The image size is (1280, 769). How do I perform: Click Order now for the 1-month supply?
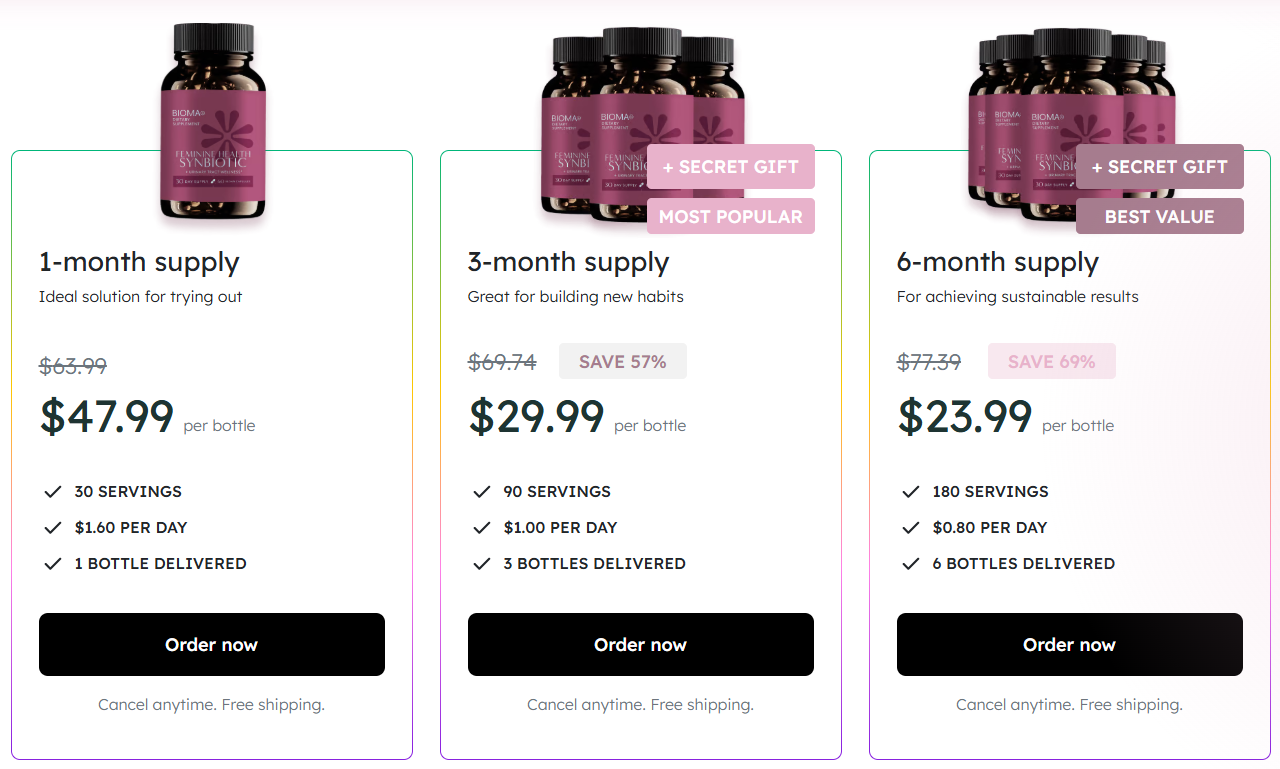pyautogui.click(x=211, y=644)
